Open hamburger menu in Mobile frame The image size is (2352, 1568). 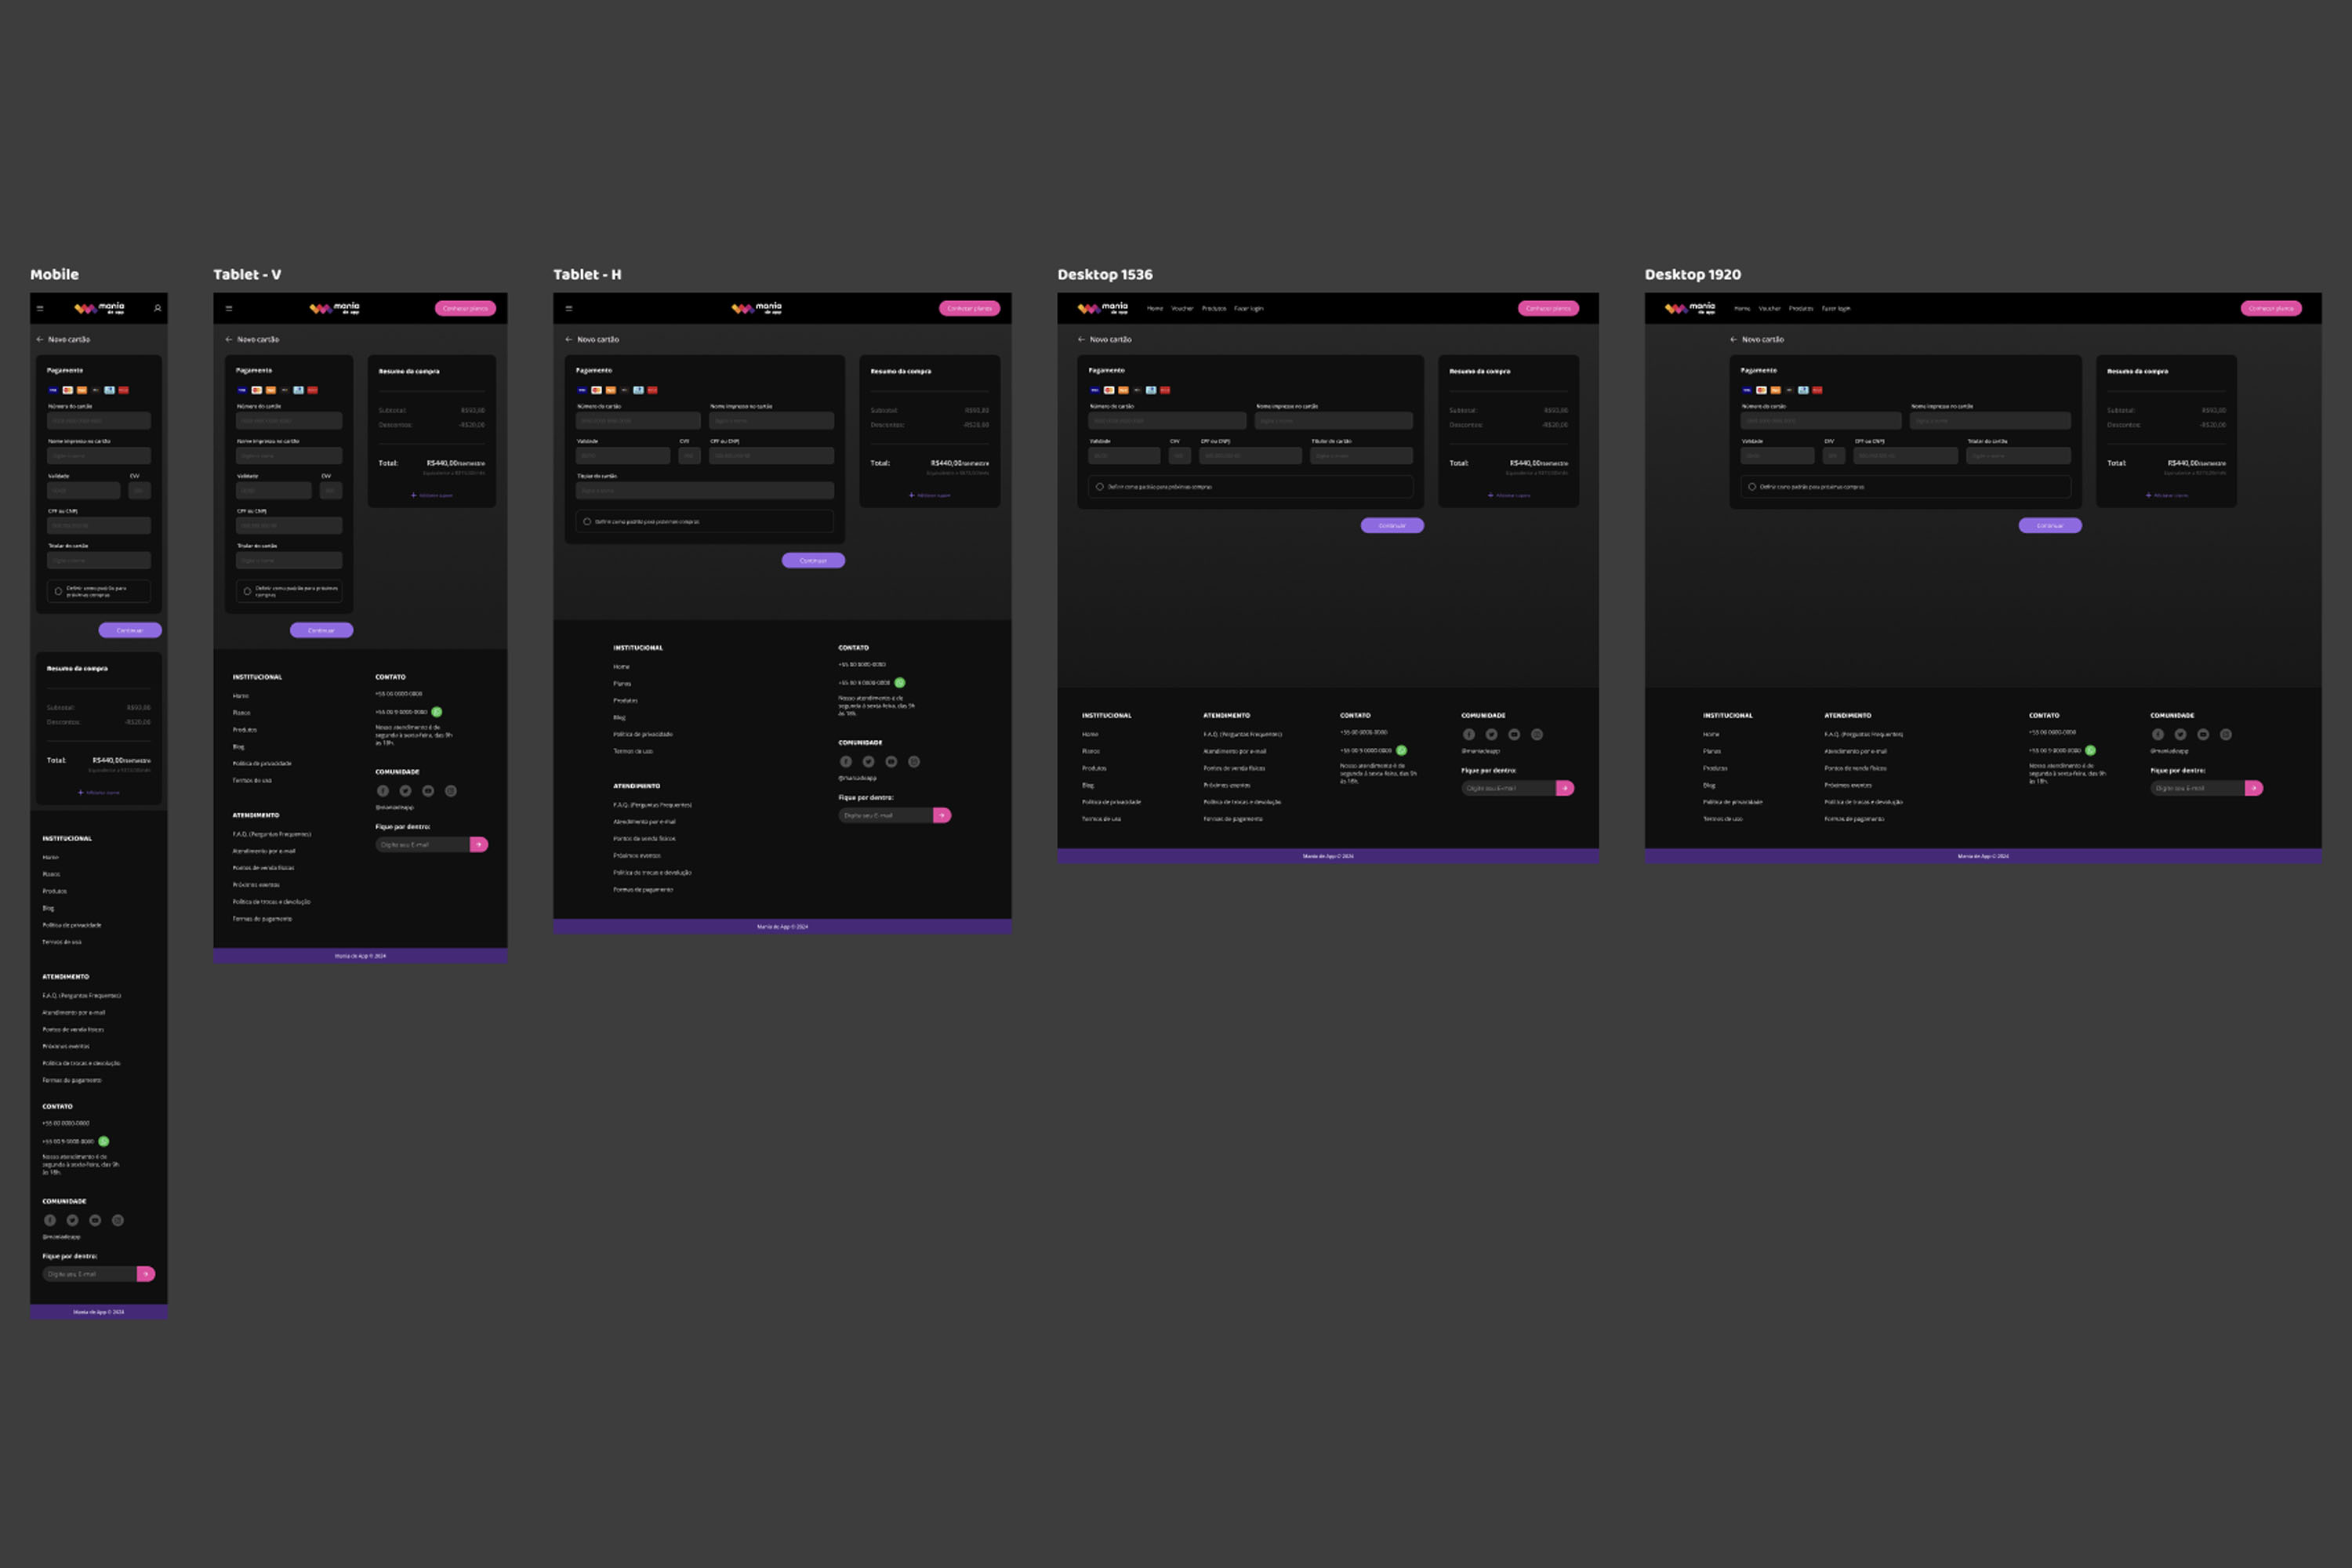(40, 308)
